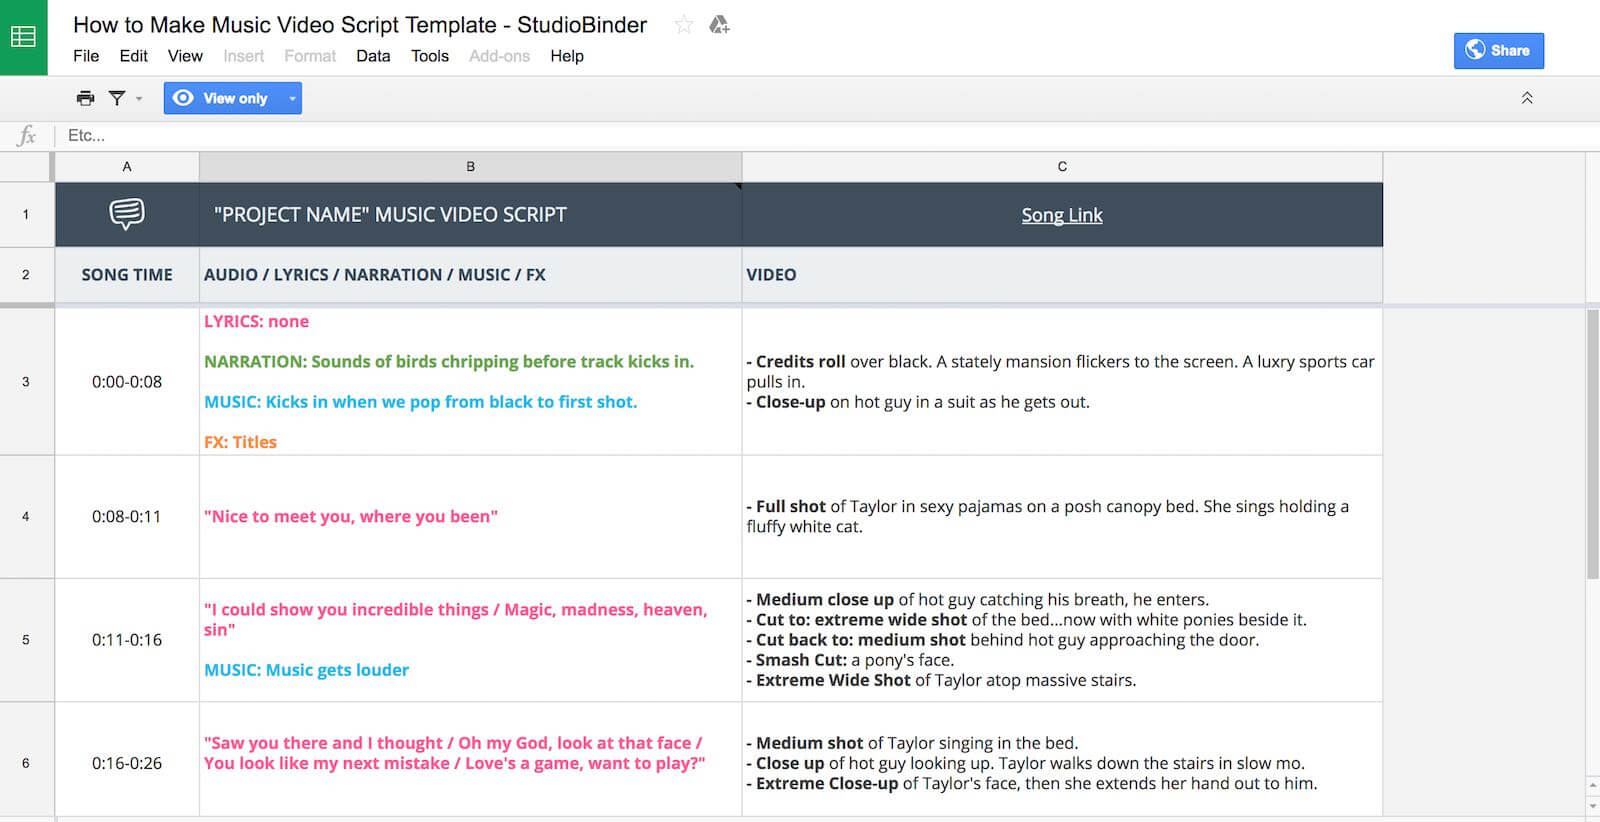Print the spreadsheet with printer icon

pos(86,98)
